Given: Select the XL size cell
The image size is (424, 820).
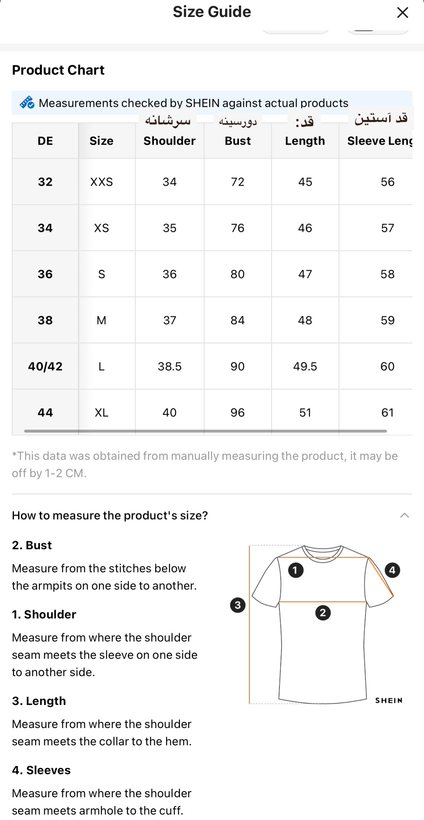Looking at the screenshot, I should [x=101, y=413].
